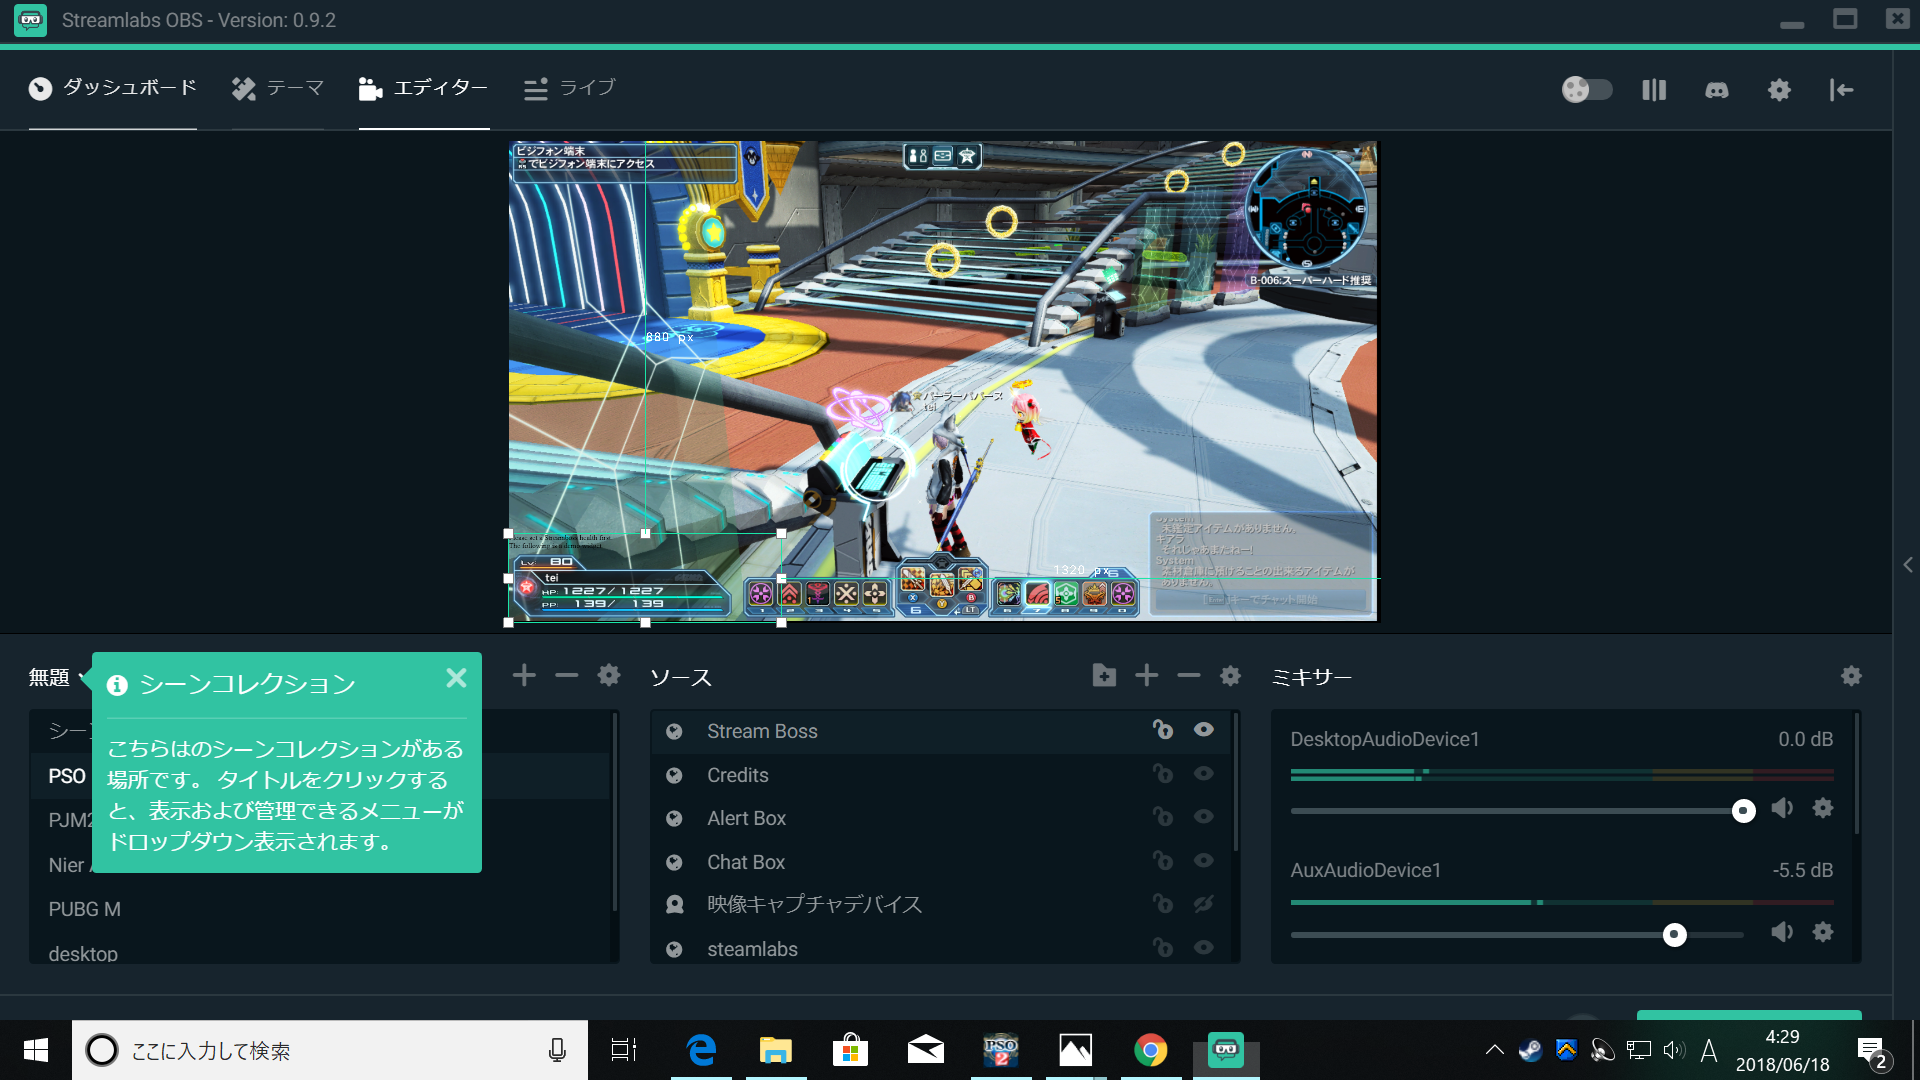Viewport: 1920px width, 1080px height.
Task: Select the Alert Box source
Action: click(942, 818)
